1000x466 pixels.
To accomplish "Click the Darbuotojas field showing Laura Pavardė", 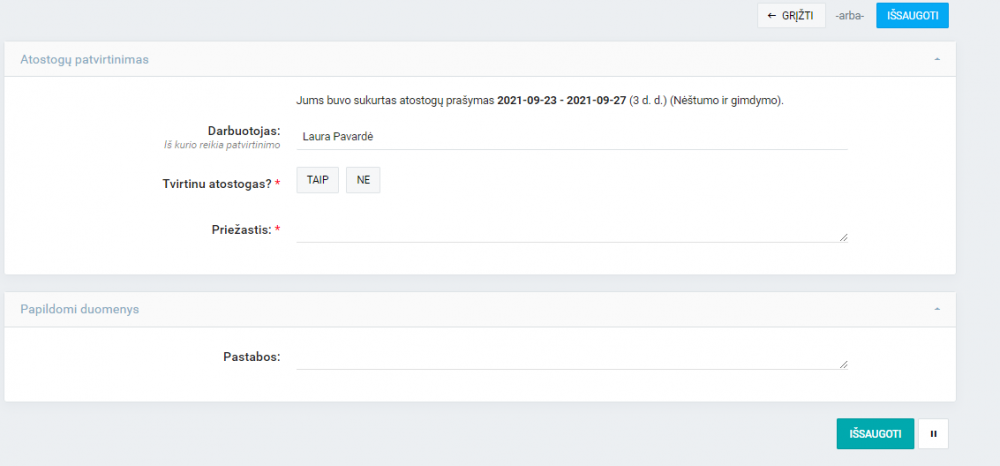I will pyautogui.click(x=572, y=137).
